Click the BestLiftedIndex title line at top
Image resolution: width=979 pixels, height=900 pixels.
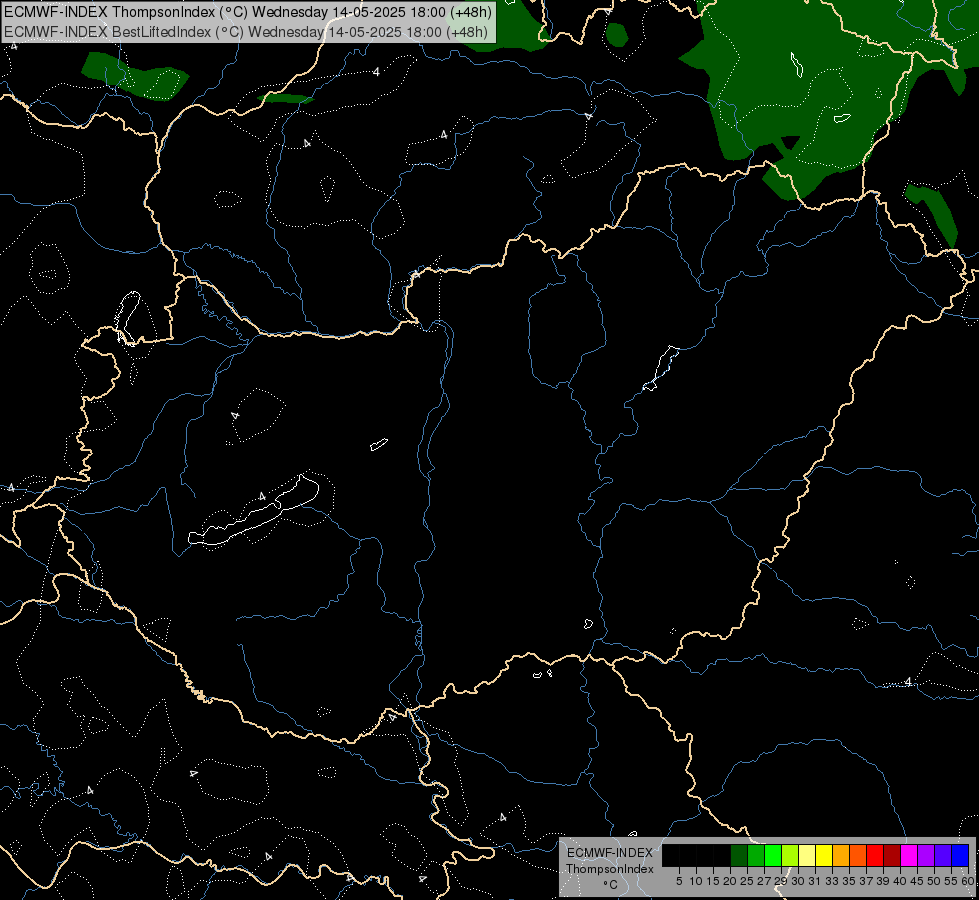click(x=246, y=31)
